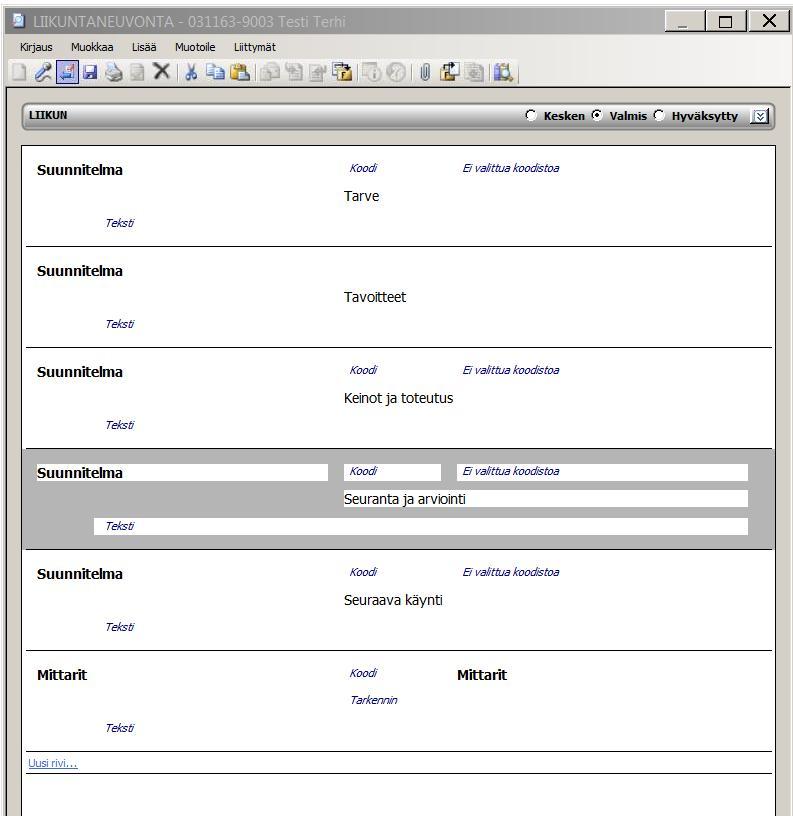Click the Tarkennin field in the Mittarit row

pyautogui.click(x=374, y=700)
